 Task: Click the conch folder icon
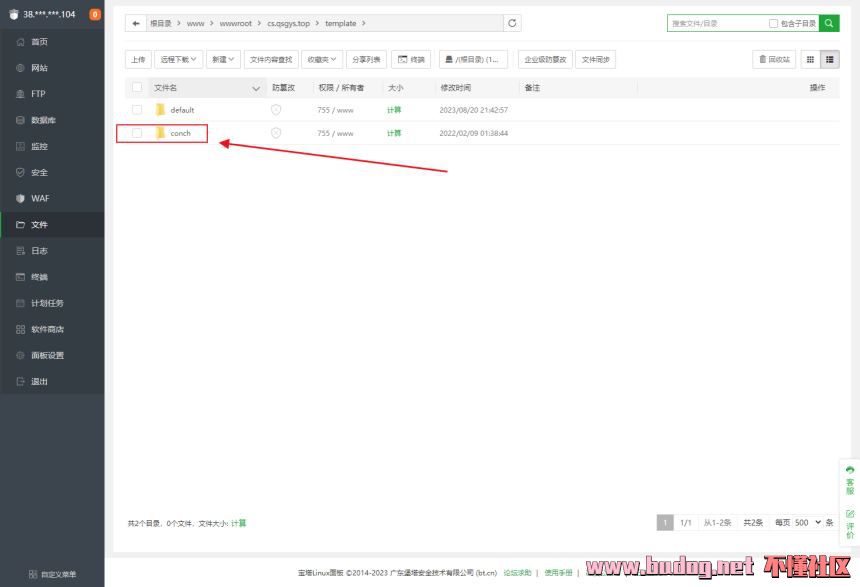160,133
